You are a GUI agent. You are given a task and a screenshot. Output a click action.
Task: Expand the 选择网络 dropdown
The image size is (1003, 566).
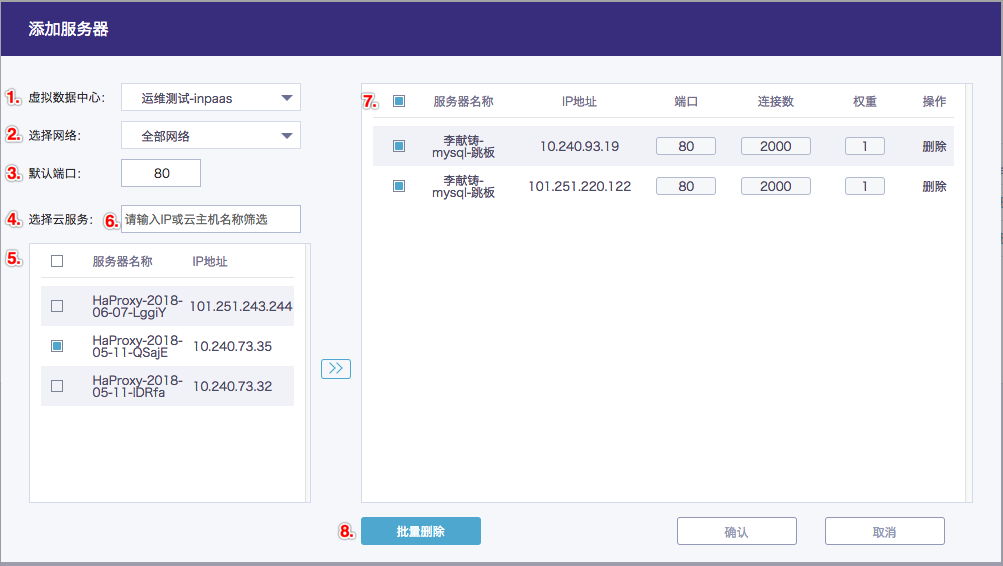click(210, 135)
